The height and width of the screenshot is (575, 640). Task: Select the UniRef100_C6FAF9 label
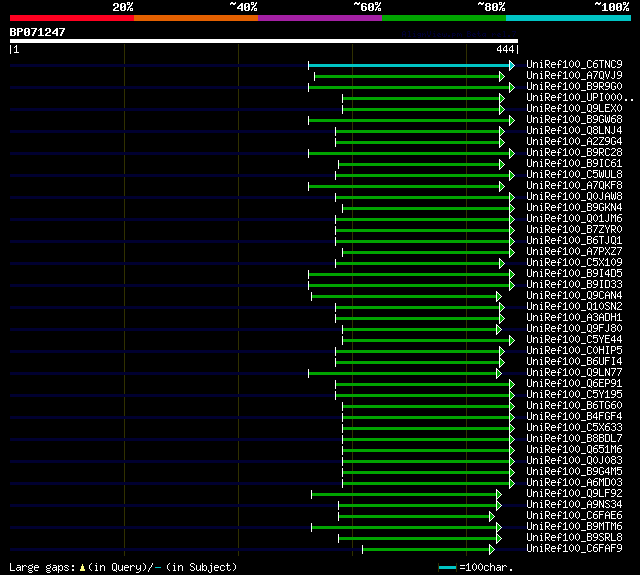tap(574, 549)
